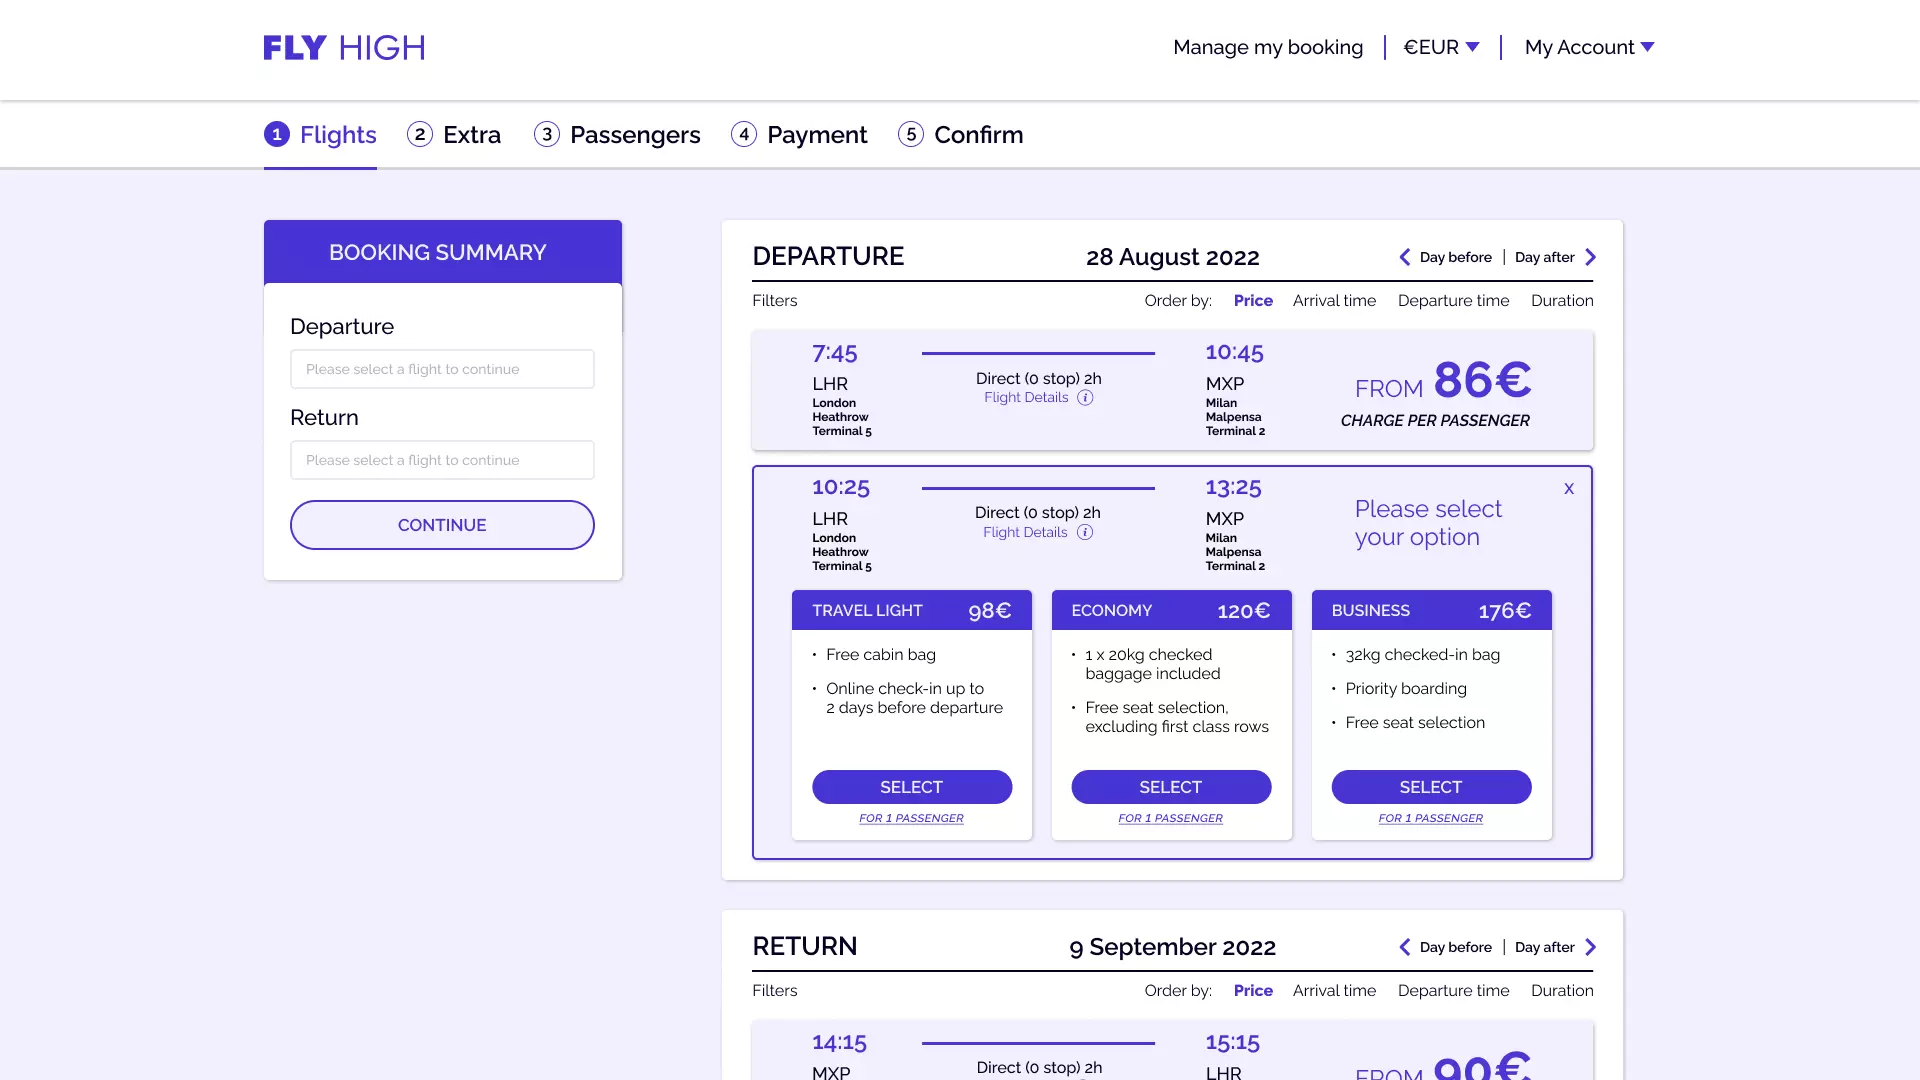Click info icon on 10:25 flight details

(1085, 533)
